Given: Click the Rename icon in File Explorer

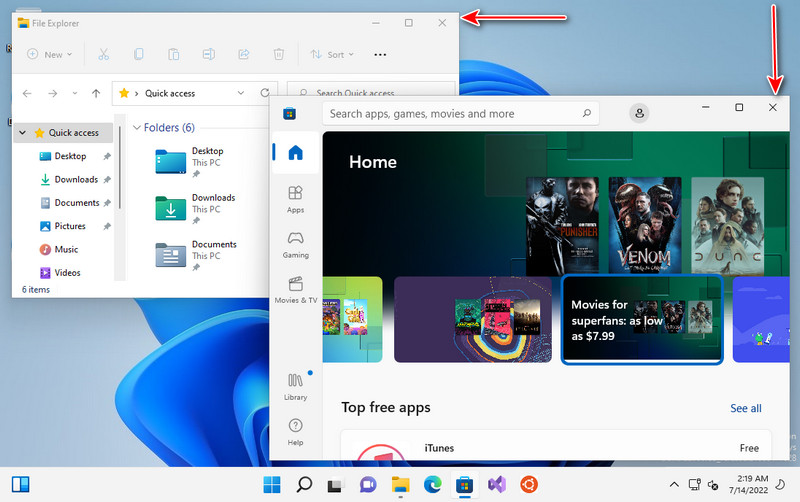Looking at the screenshot, I should point(209,54).
